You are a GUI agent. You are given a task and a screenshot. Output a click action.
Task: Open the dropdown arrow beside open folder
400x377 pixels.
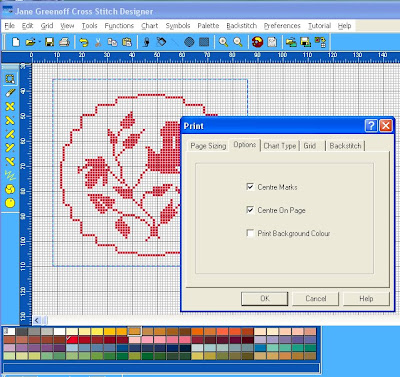click(x=39, y=42)
